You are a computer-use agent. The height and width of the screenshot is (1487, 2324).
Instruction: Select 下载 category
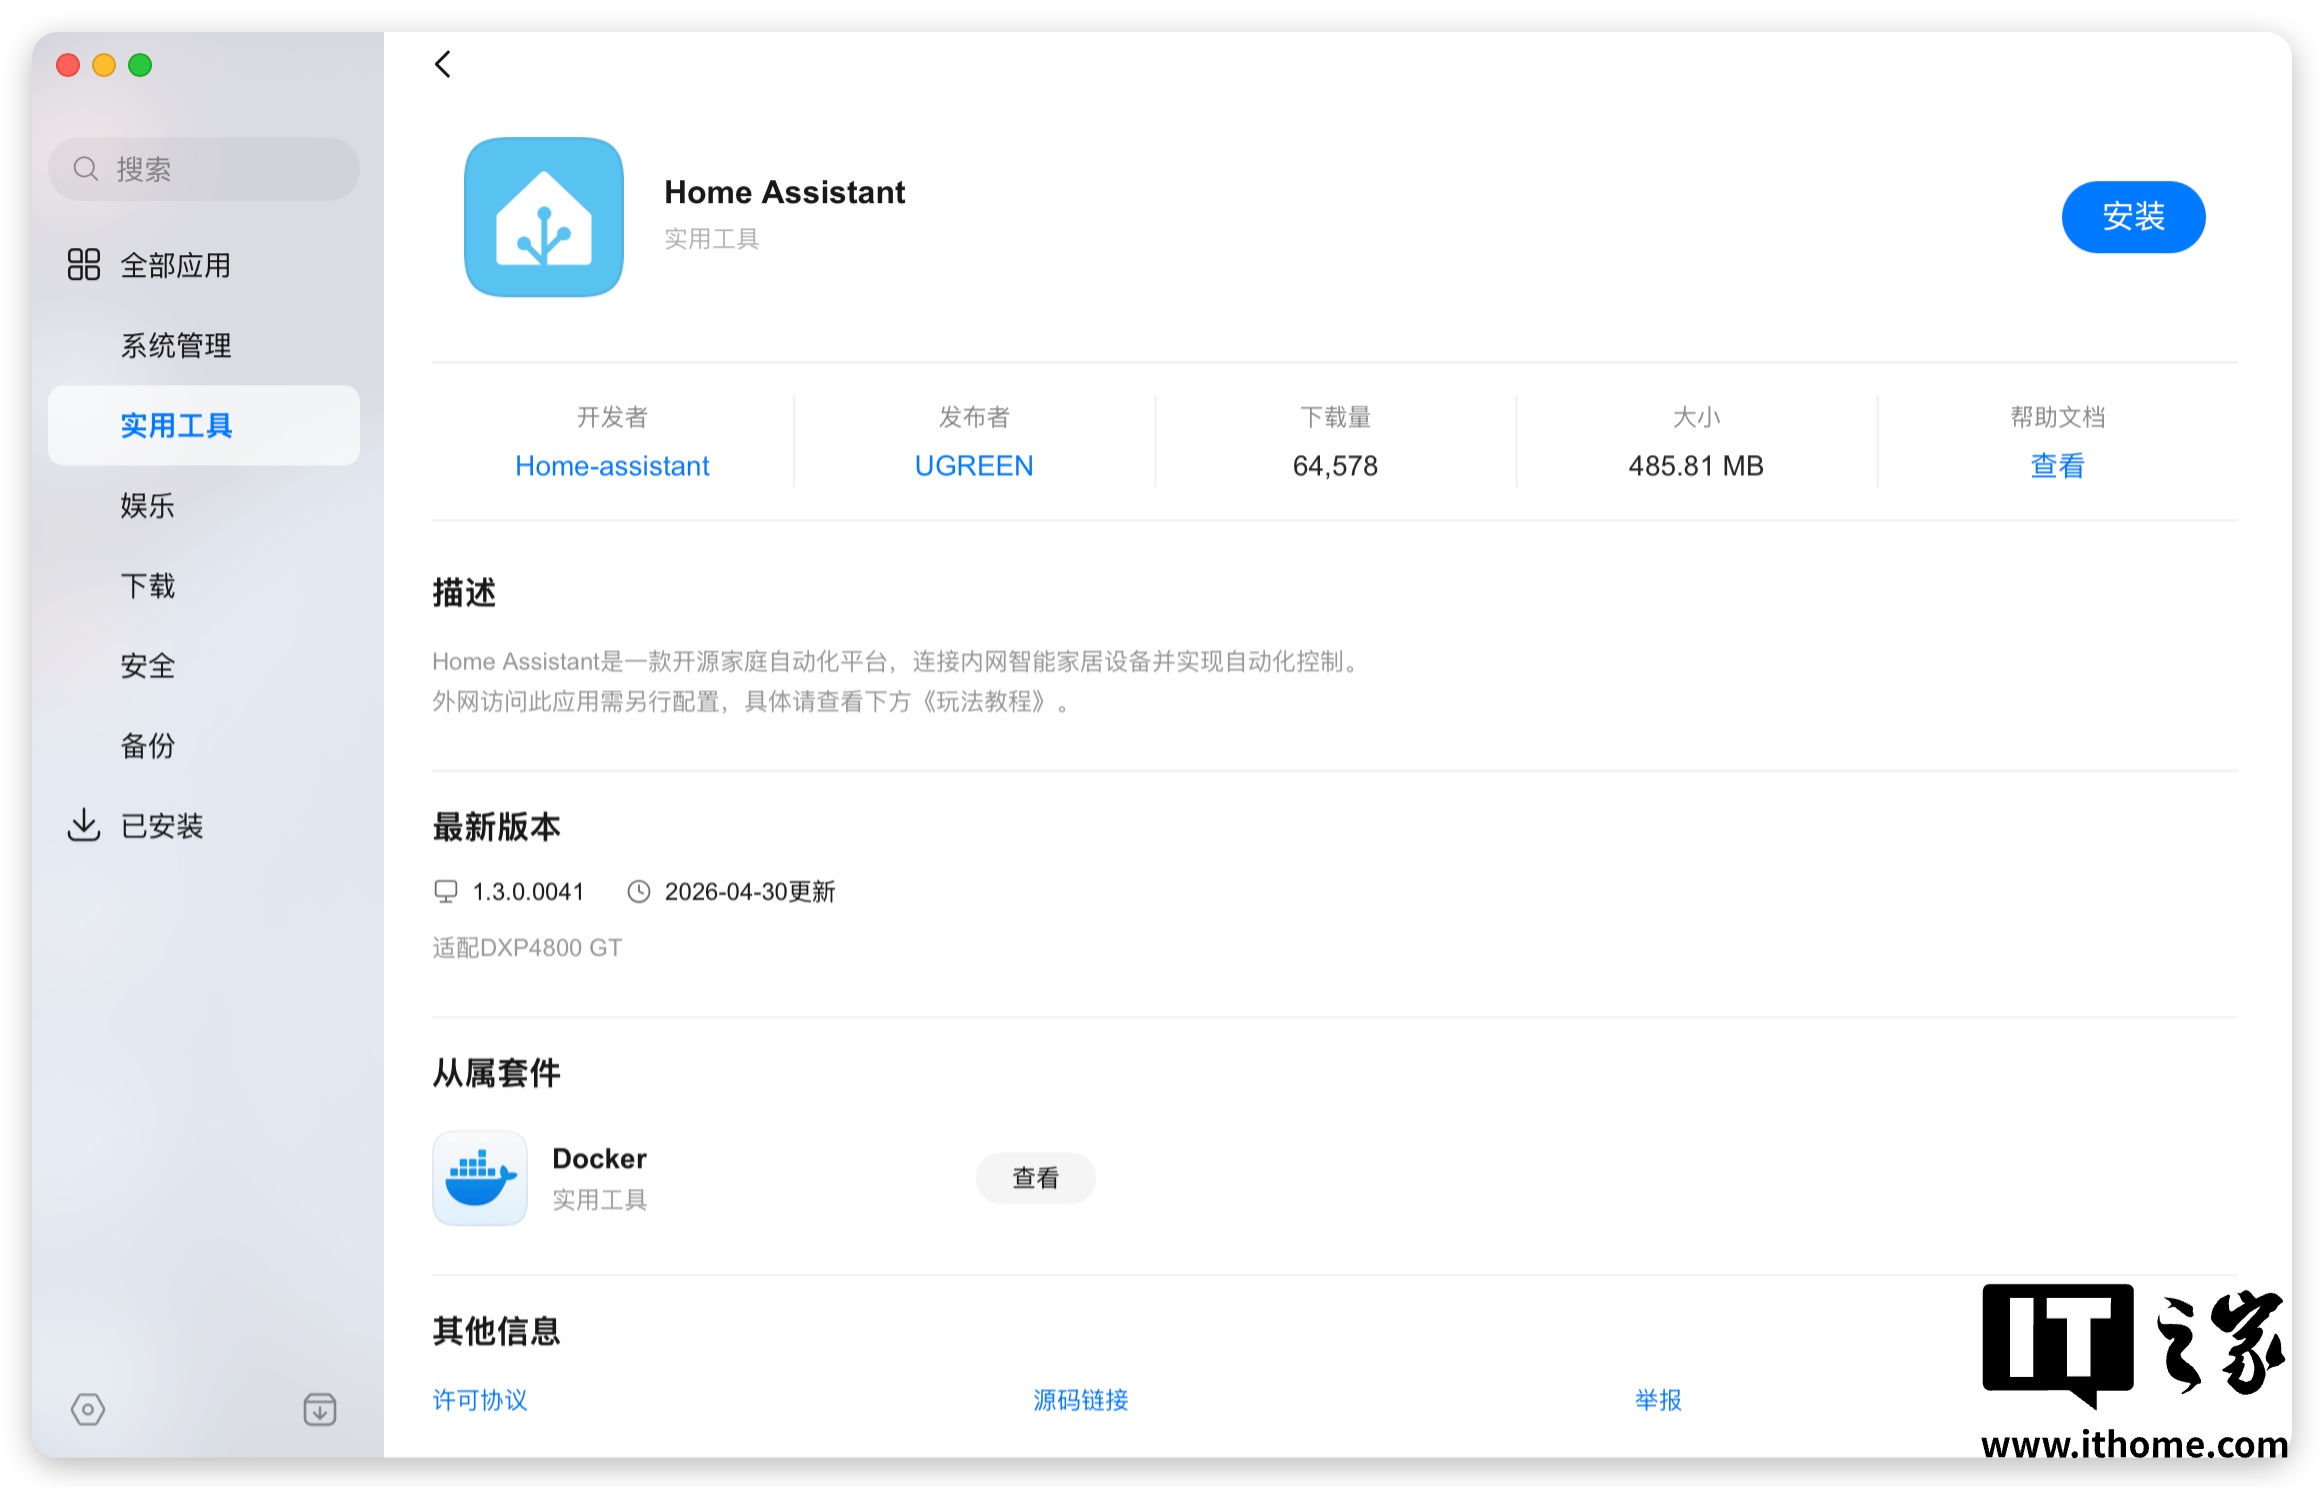coord(204,585)
